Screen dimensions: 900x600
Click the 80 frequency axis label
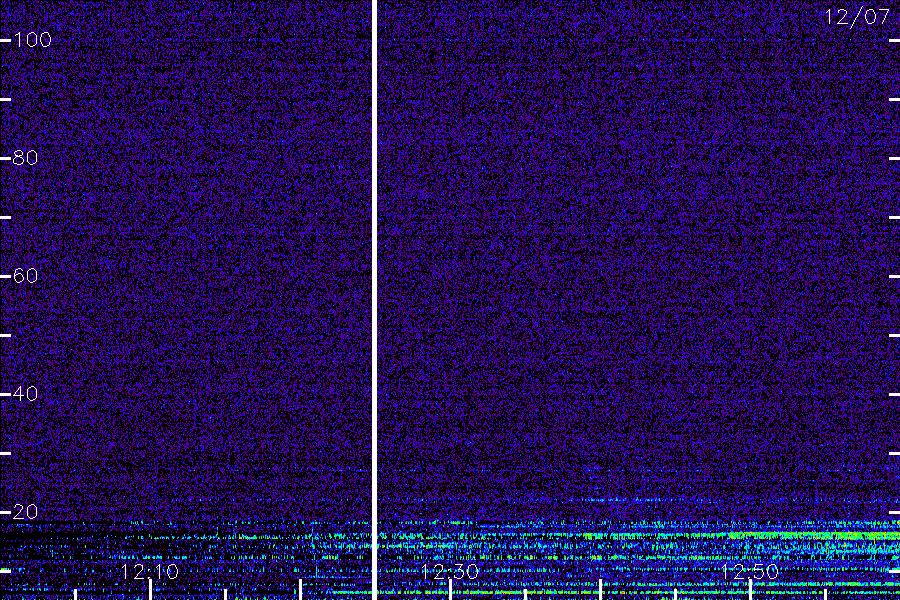pos(25,158)
